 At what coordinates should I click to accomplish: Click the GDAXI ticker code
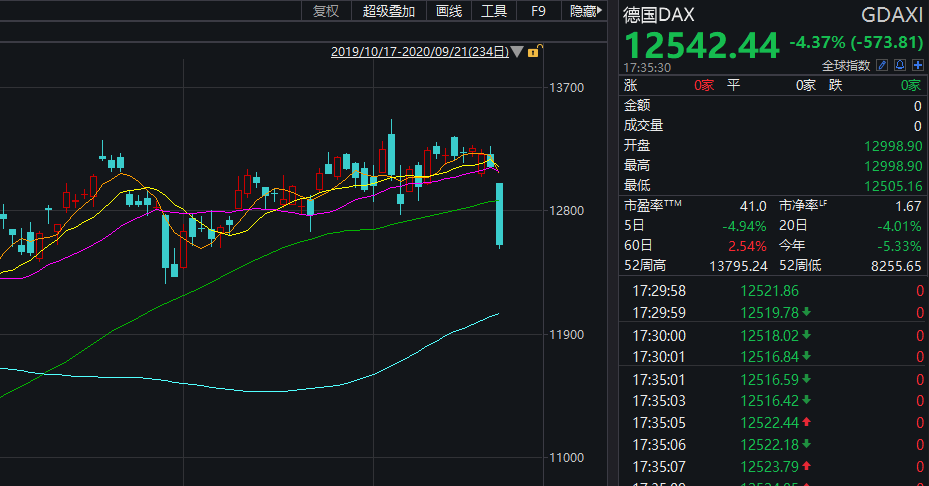[892, 14]
